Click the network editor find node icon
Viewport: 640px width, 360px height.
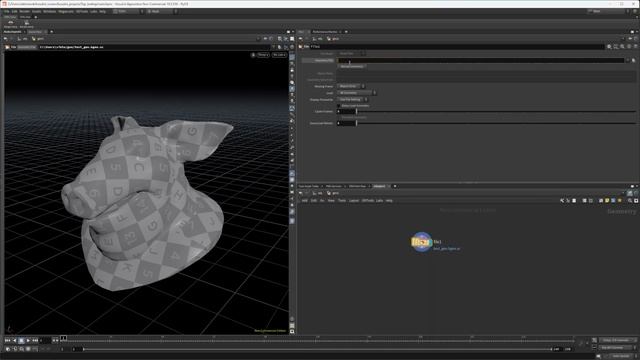click(630, 201)
